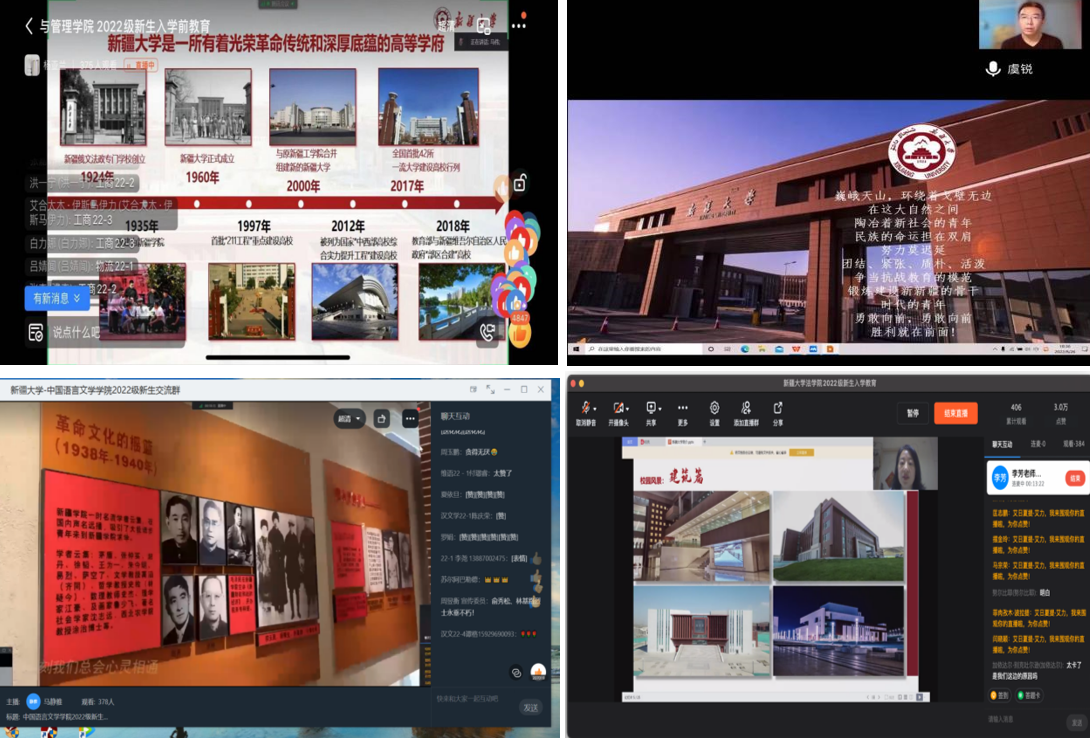Click the 更多 three-dot toolbar icon
Viewport: 1090px width, 738px height.
tap(682, 413)
